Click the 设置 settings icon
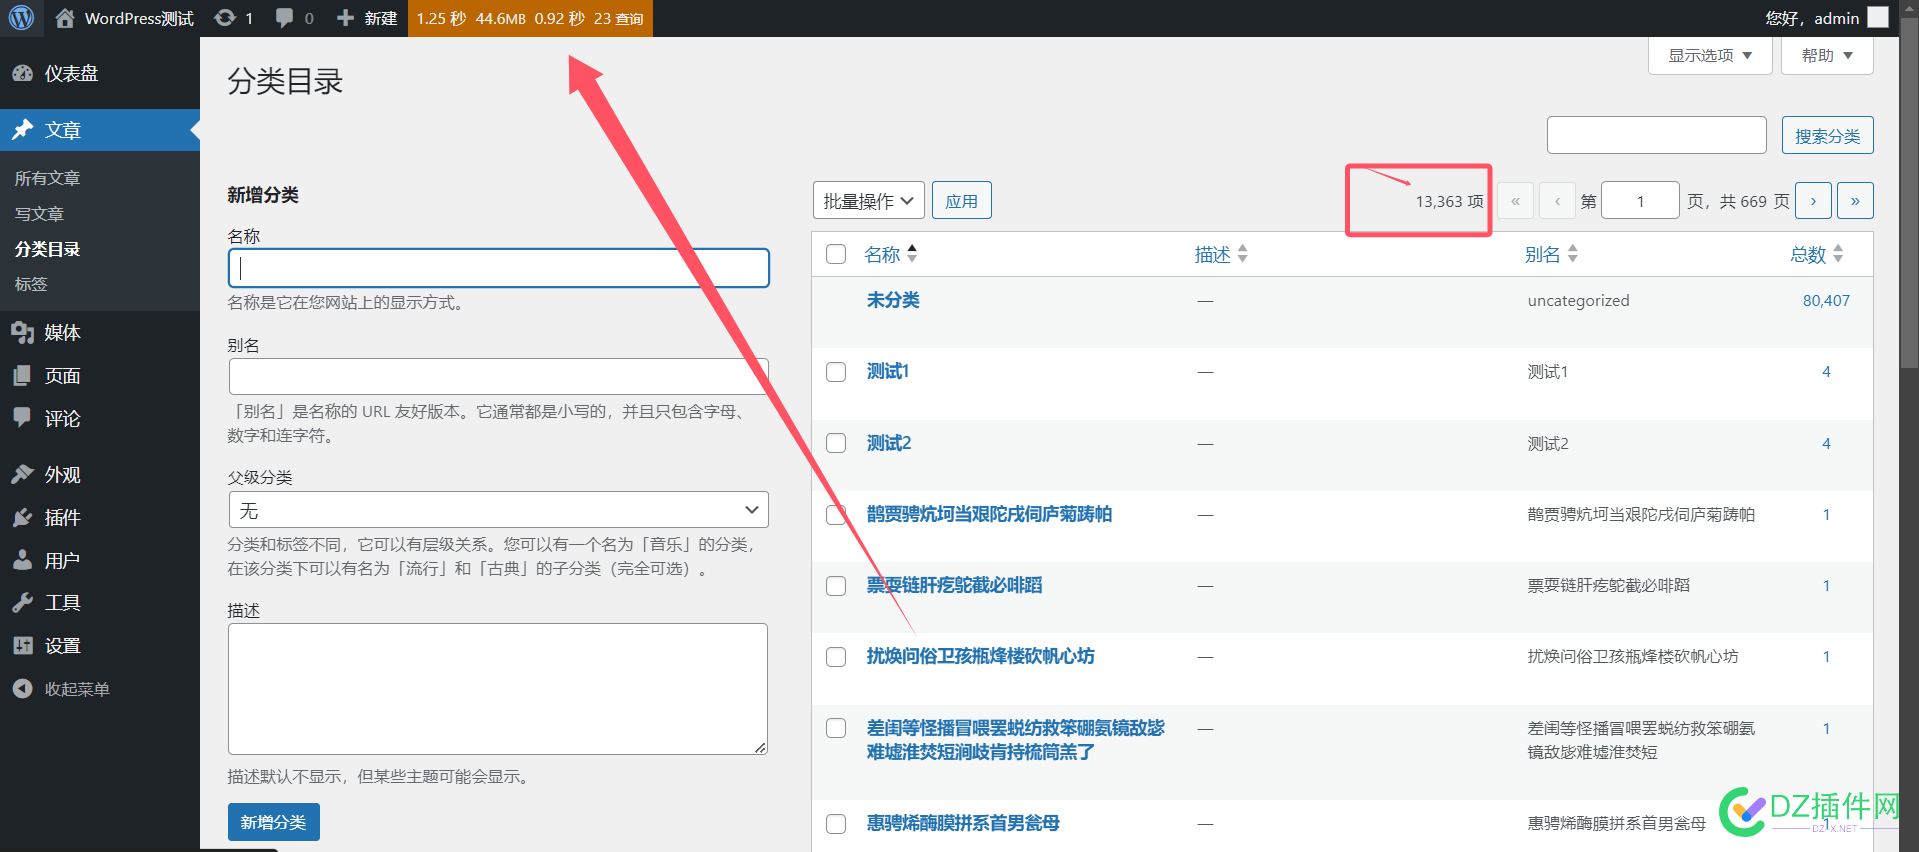This screenshot has width=1919, height=852. coord(22,645)
